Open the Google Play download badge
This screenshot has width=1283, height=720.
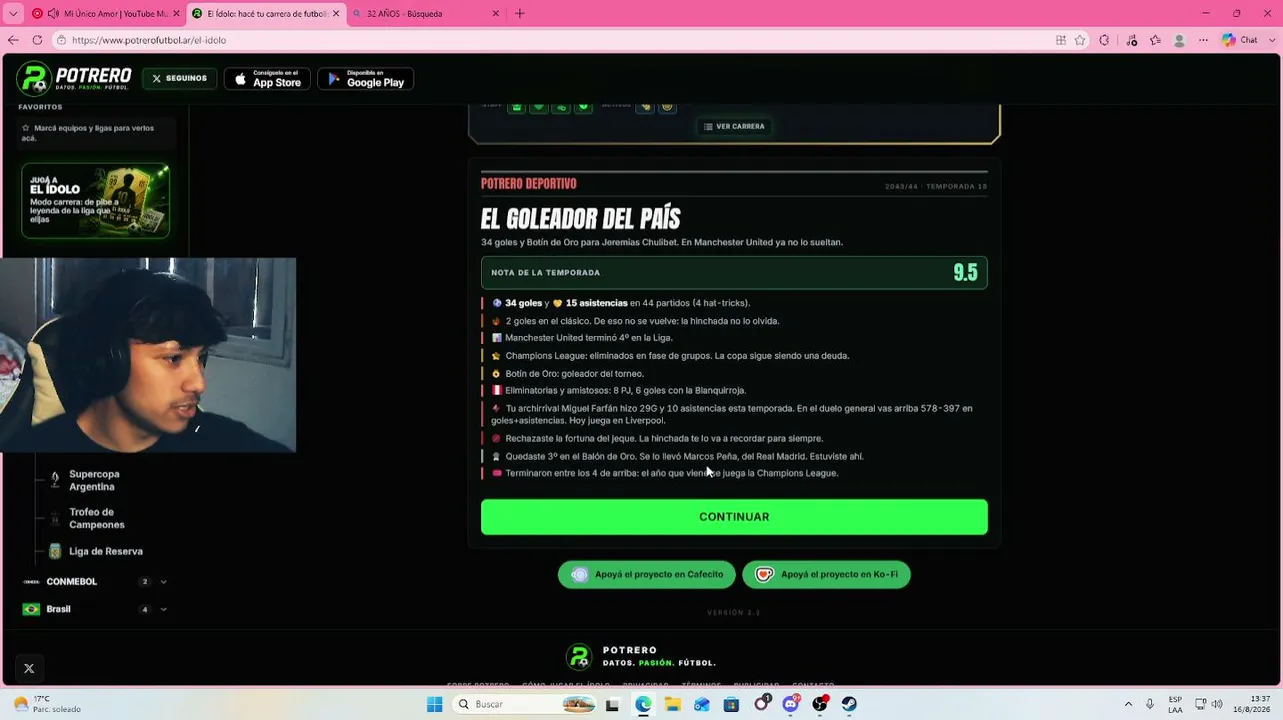[365, 78]
